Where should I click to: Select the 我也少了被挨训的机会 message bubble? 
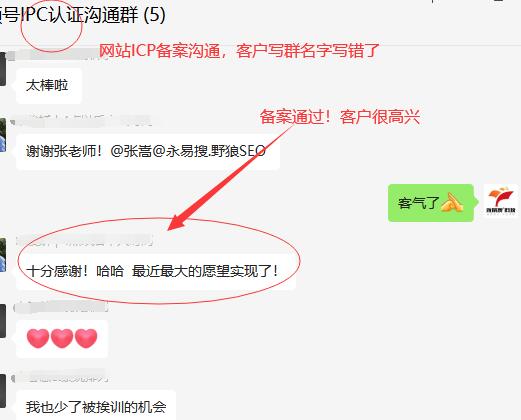pyautogui.click(x=96, y=405)
